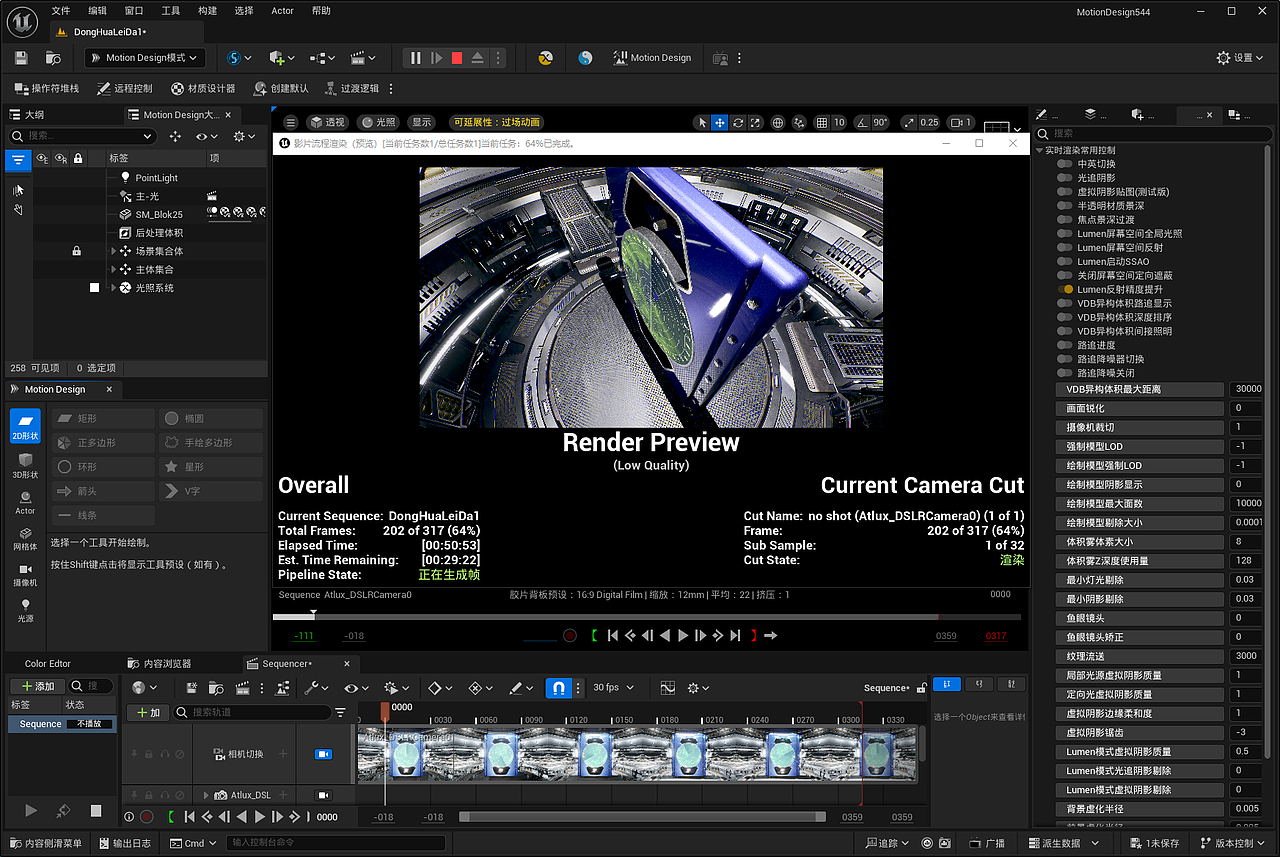
Task: Open the 文件 menu
Action: point(60,11)
